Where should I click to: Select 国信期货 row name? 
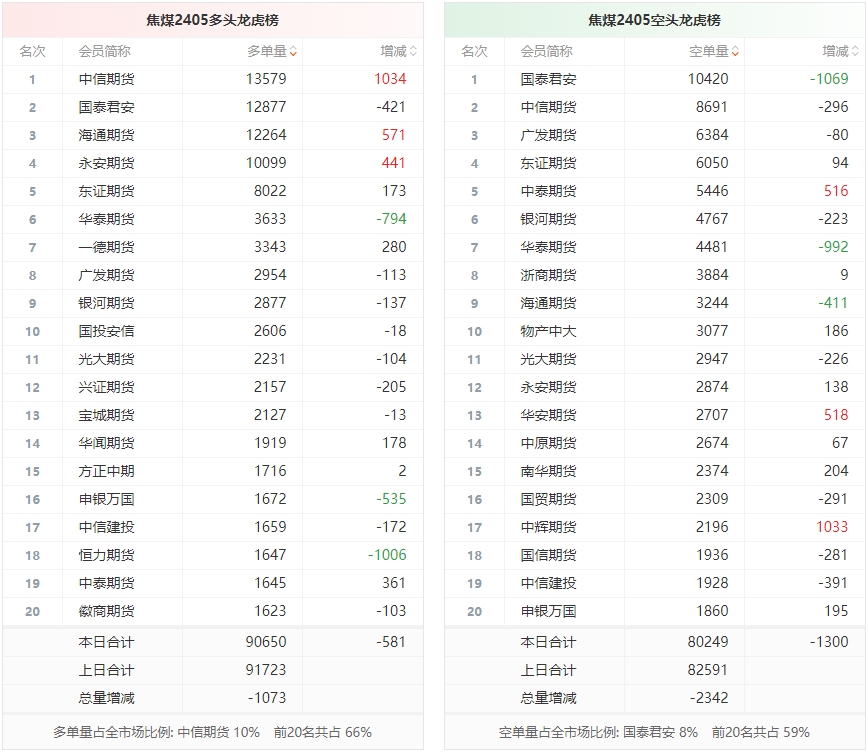pos(548,555)
